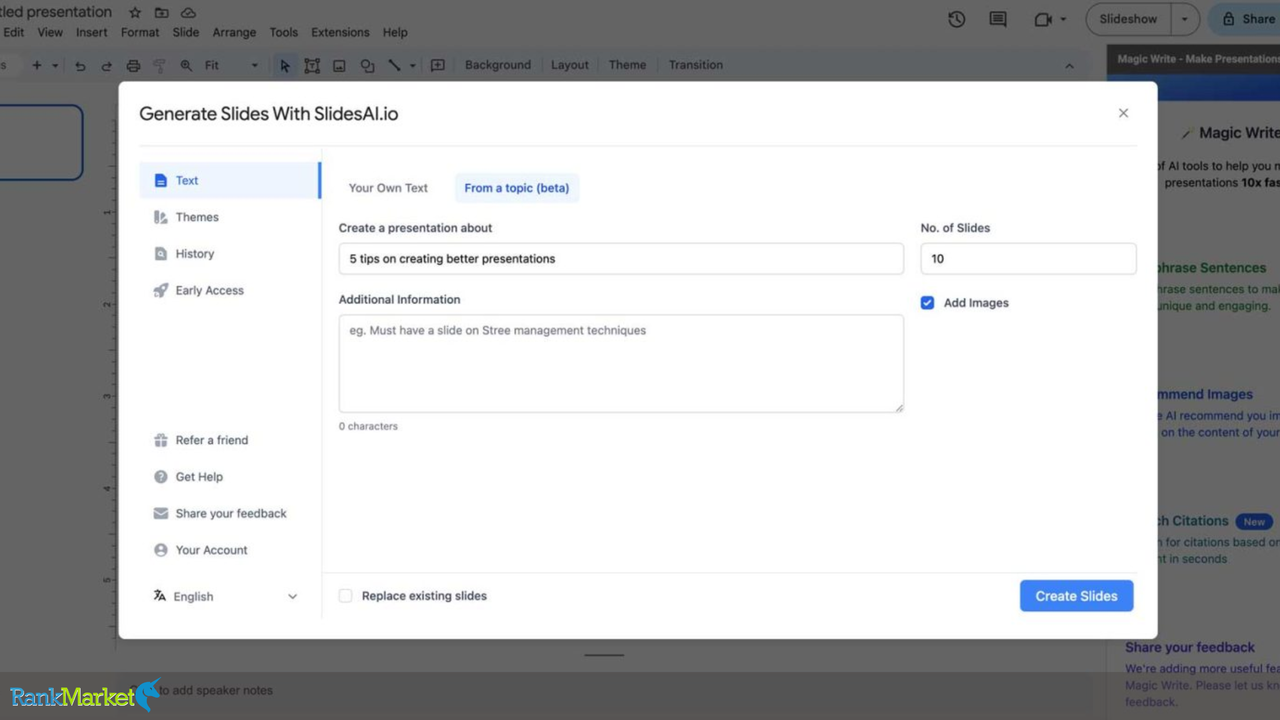1280x720 pixels.
Task: Open the Tools menu
Action: 284,32
